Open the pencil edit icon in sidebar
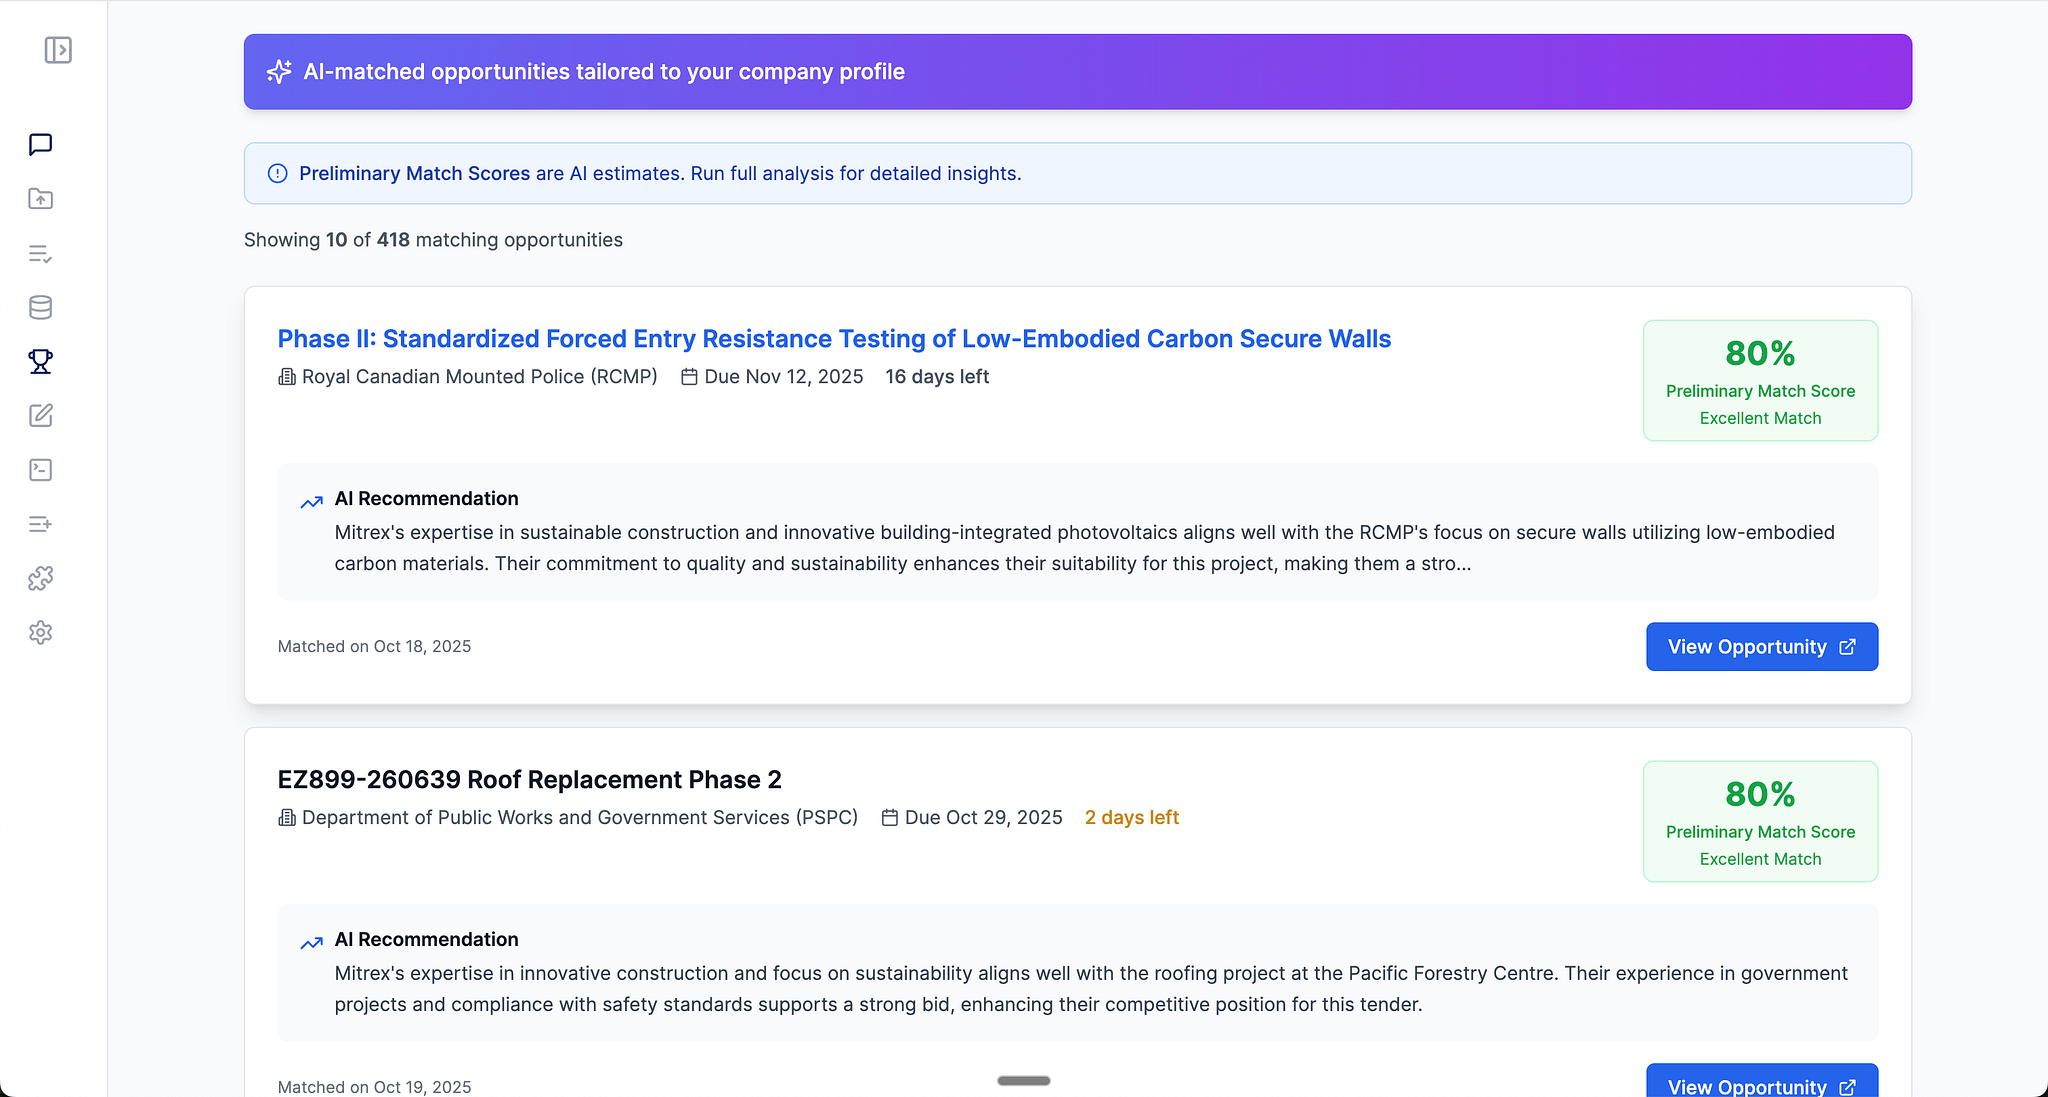 40,416
